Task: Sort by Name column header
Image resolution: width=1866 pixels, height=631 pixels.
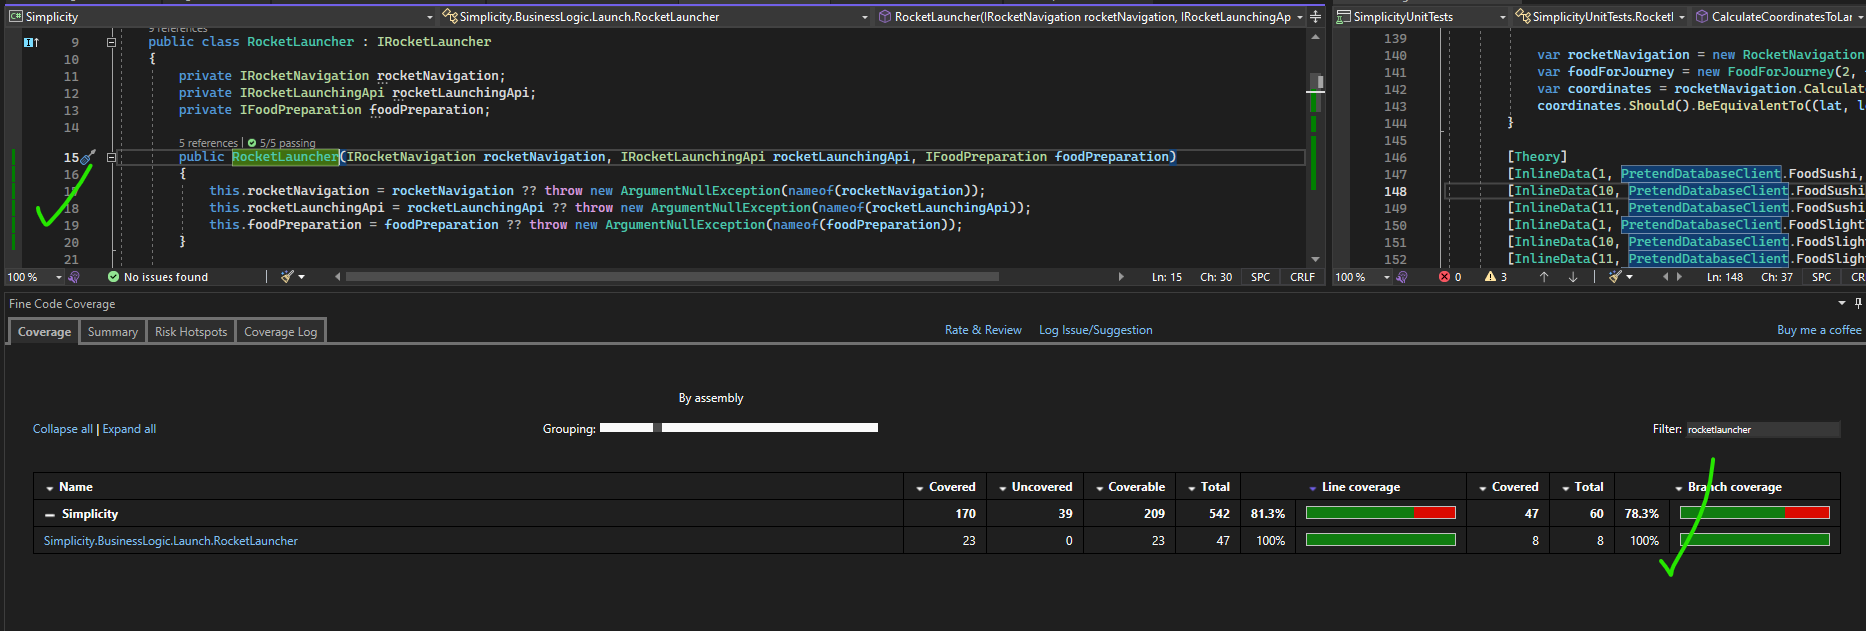Action: 76,487
